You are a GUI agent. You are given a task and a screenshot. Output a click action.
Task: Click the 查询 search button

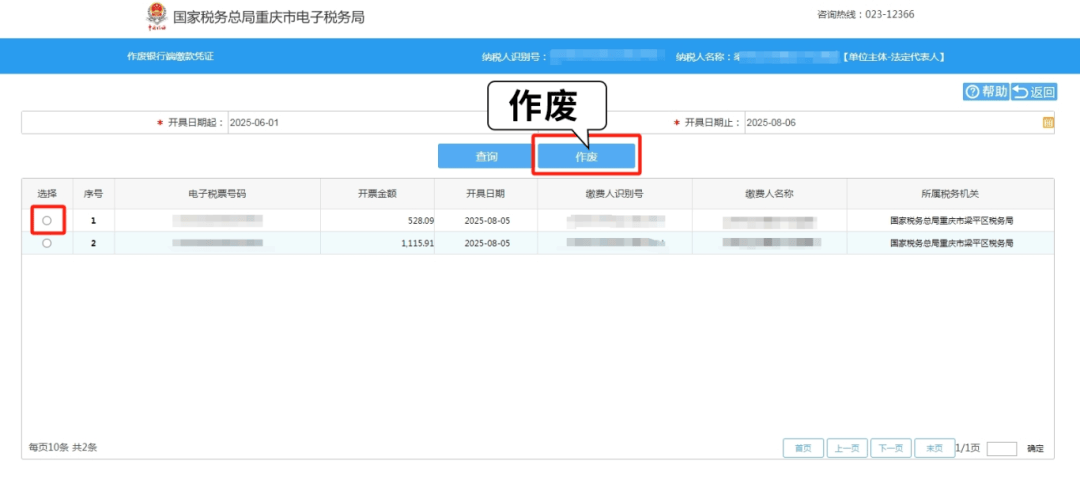[x=486, y=157]
